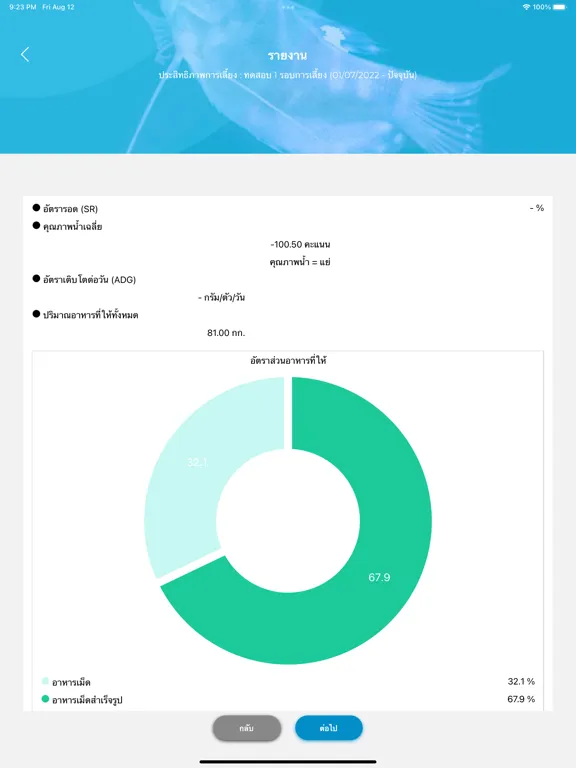The height and width of the screenshot is (768, 576).
Task: Click the ปริมาณอาหารที่ให้ทั้งหมด label
Action: pyautogui.click(x=91, y=315)
